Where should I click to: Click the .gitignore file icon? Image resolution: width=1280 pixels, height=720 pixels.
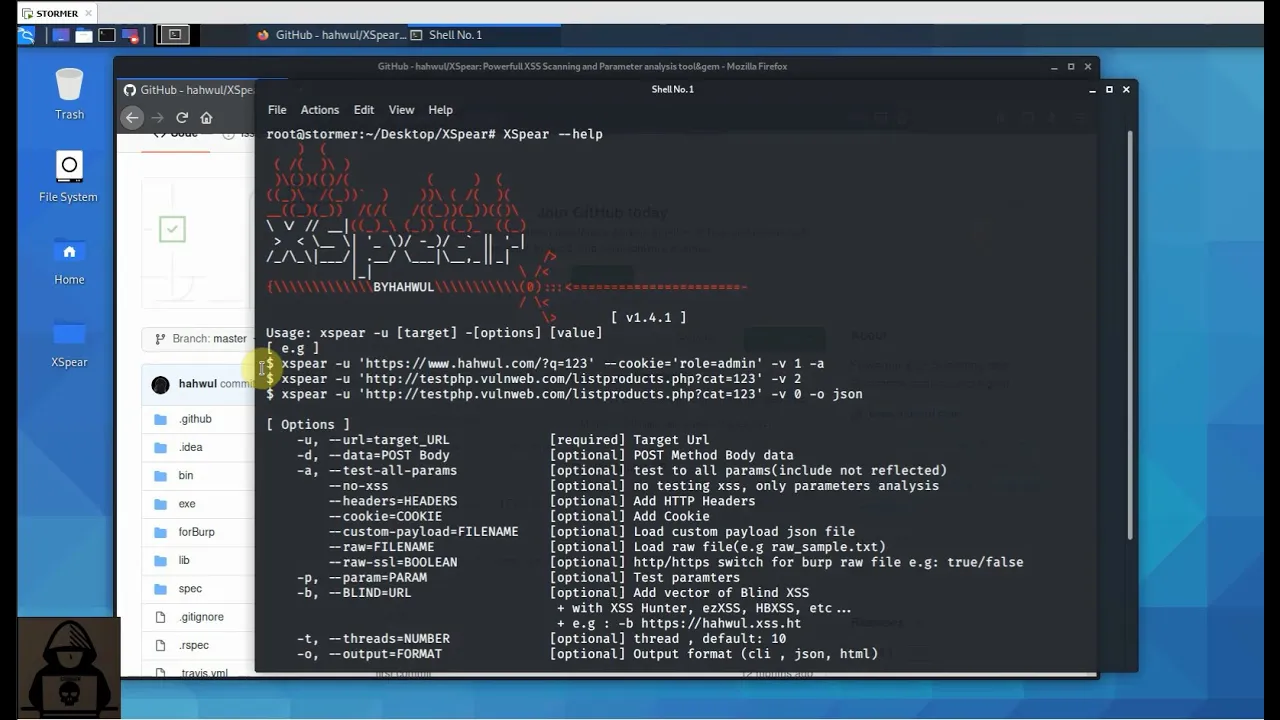click(x=160, y=617)
